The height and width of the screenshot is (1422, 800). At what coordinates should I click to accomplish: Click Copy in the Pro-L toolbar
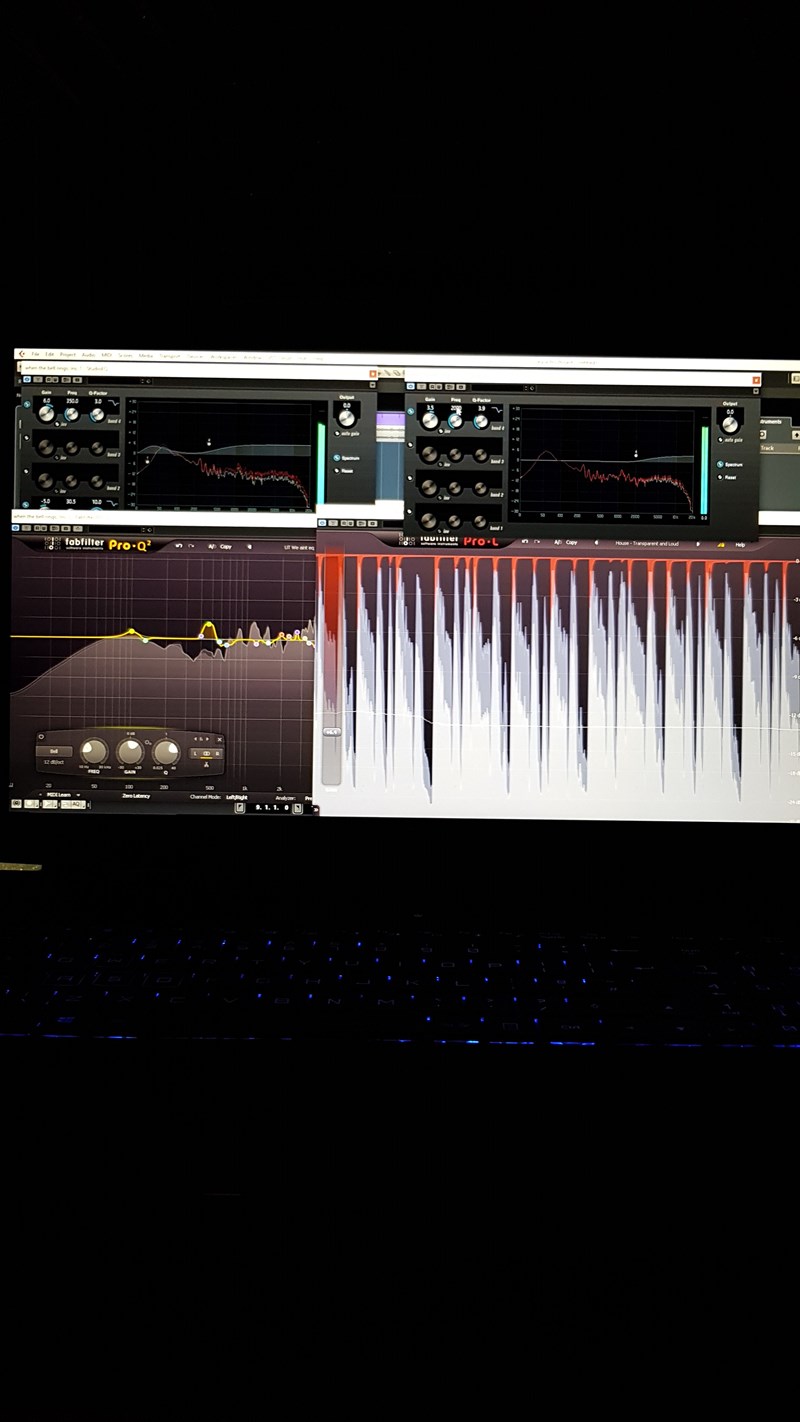tap(572, 542)
